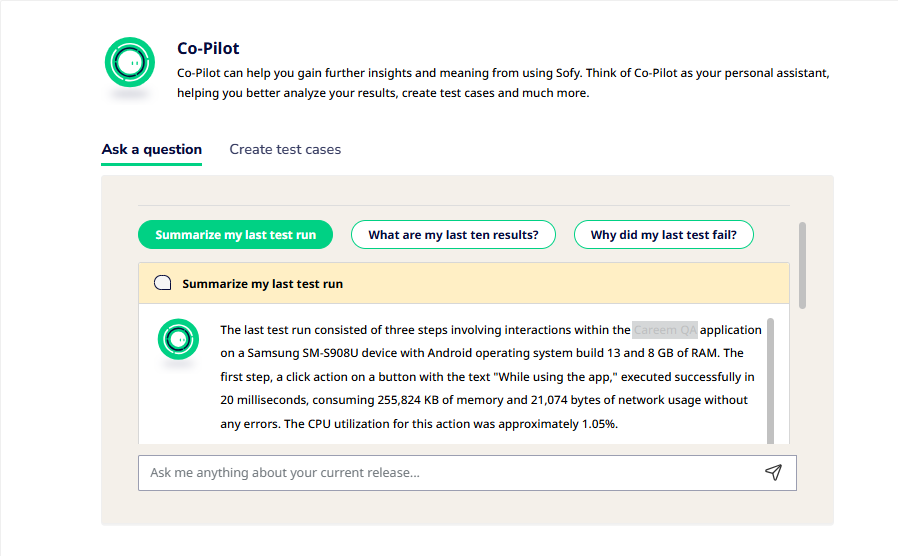Click the Co-Pilot avatar beside the response
Viewport: 898px width, 556px height.
click(x=178, y=339)
